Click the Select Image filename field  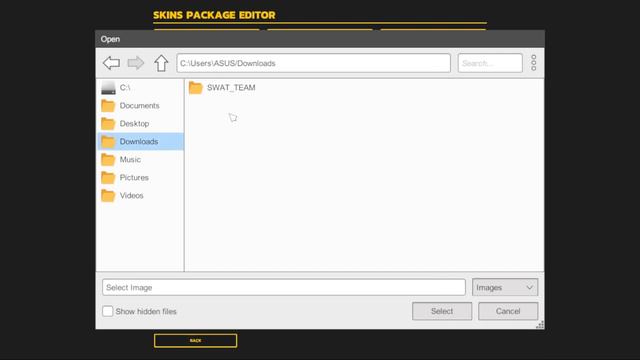tap(284, 287)
